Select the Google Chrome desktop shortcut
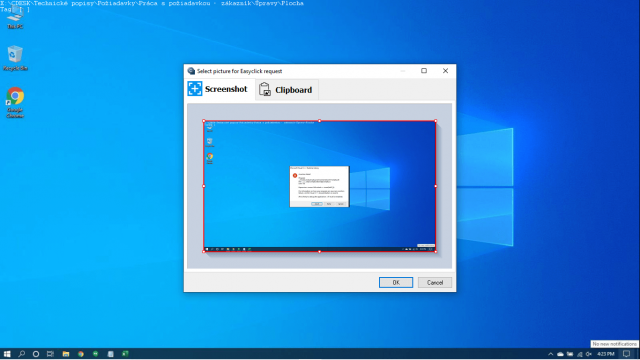The width and height of the screenshot is (640, 360). coord(15,102)
